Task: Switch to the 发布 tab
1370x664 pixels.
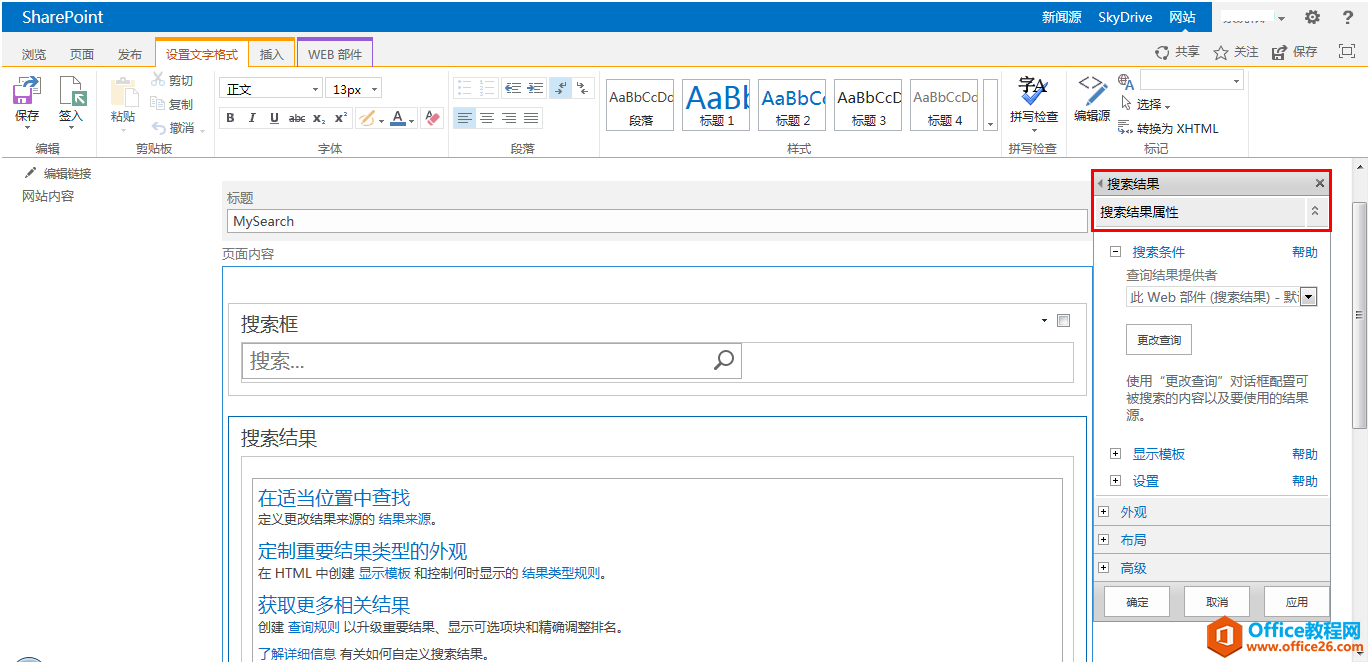Action: point(130,55)
